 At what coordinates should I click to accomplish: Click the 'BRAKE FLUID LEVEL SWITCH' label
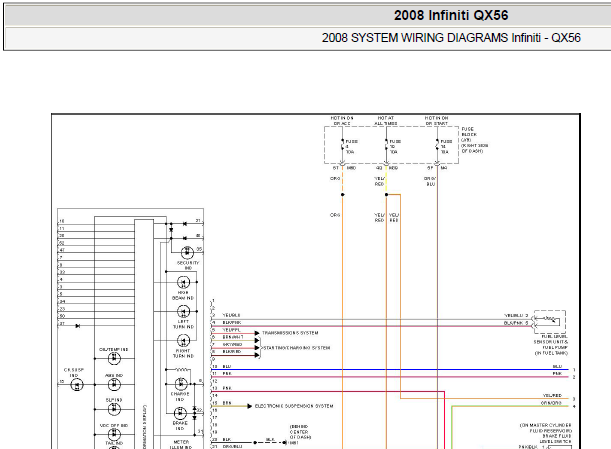pyautogui.click(x=557, y=439)
